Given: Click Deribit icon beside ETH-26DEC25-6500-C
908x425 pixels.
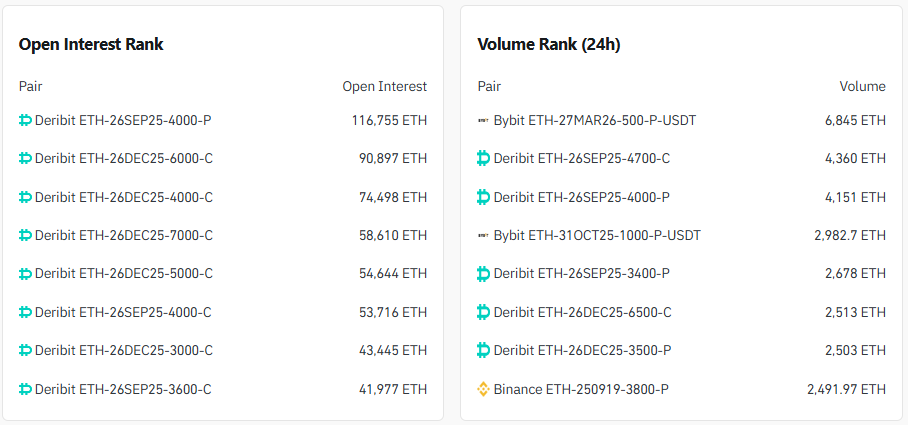Looking at the screenshot, I should (x=483, y=313).
